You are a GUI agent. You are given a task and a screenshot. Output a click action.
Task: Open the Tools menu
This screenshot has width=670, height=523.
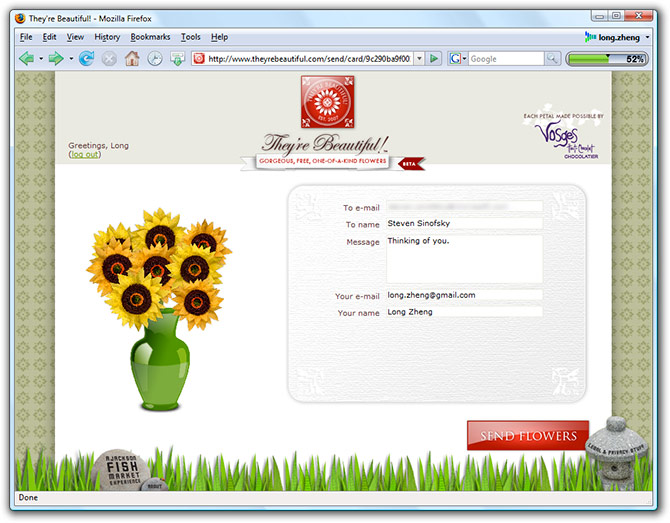click(190, 37)
